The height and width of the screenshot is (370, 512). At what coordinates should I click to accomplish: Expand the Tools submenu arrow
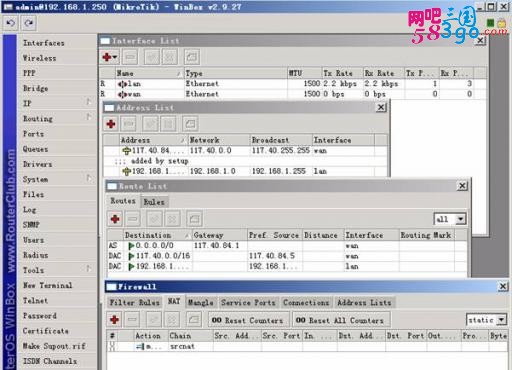point(89,268)
